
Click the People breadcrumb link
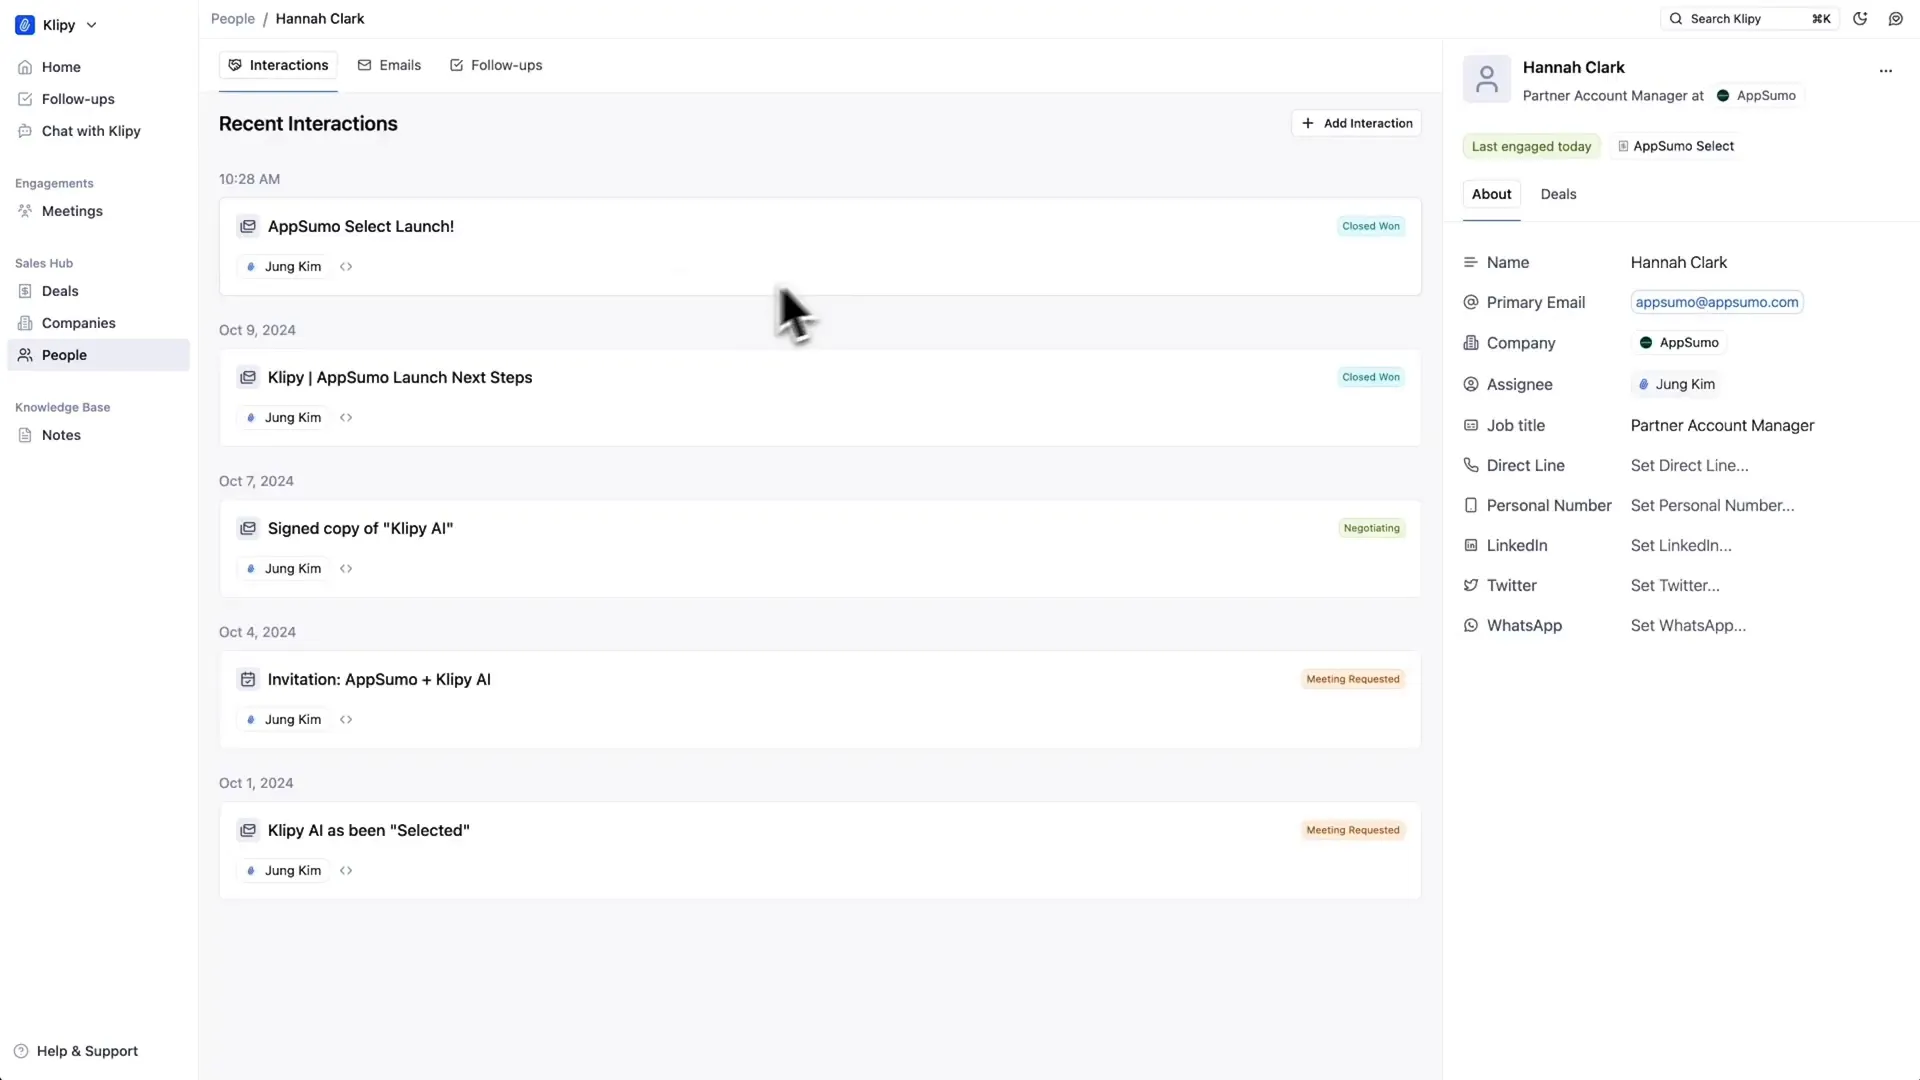(233, 19)
